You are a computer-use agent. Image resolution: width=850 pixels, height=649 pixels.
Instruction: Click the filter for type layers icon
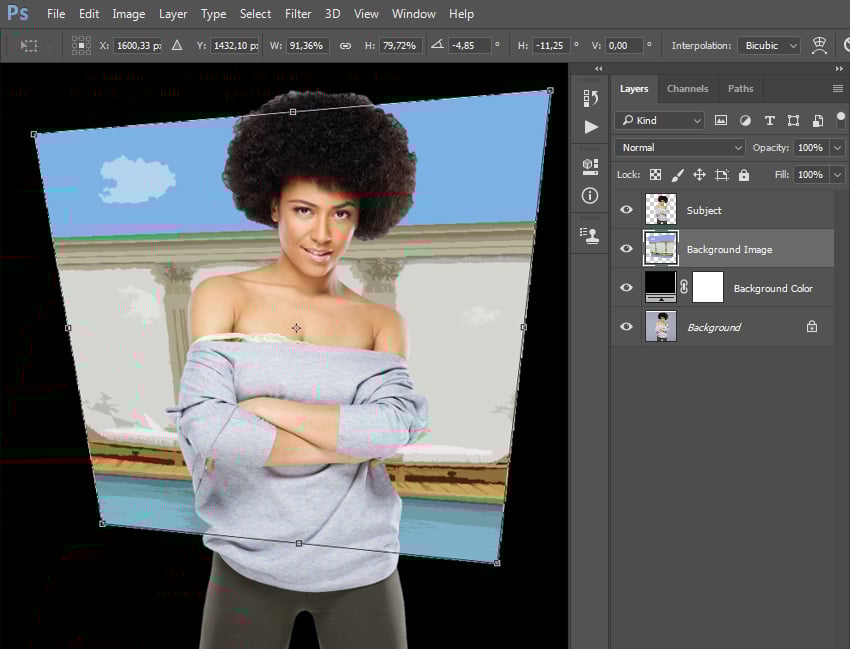coord(769,121)
